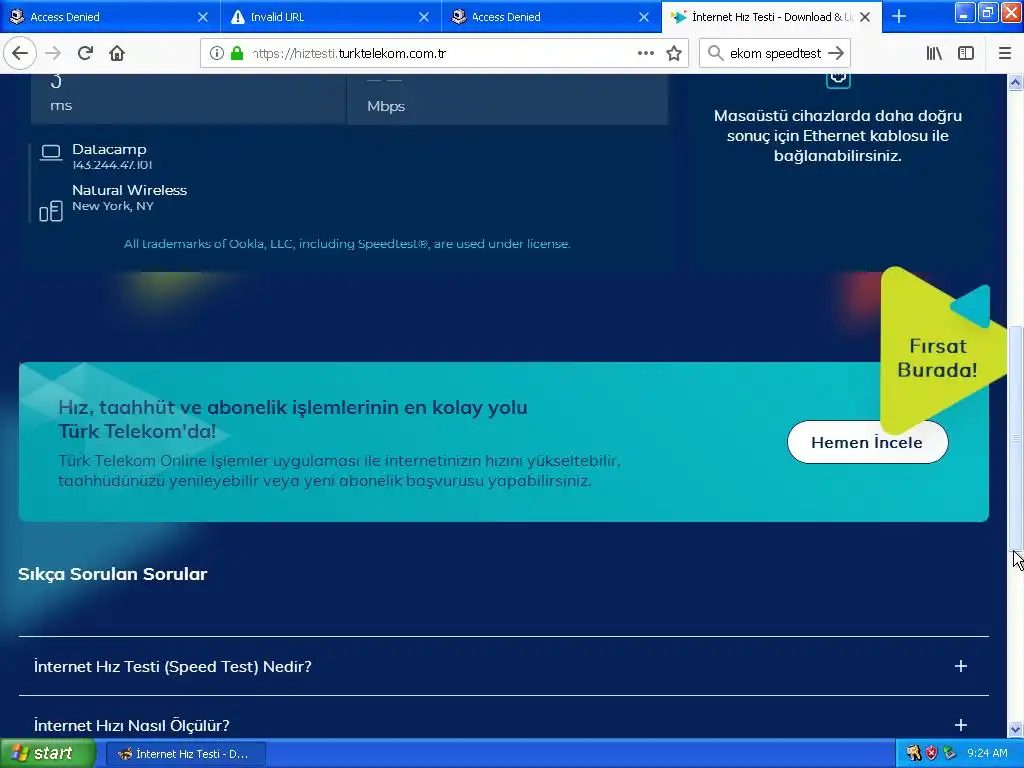Reload the current page
1024x768 pixels.
coord(85,53)
